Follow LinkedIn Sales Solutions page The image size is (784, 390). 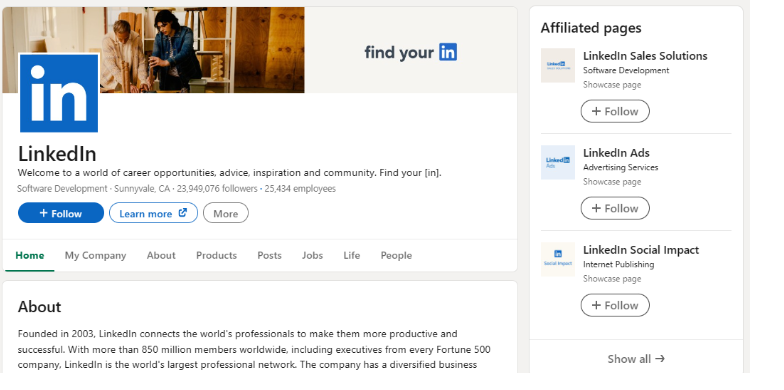click(615, 111)
